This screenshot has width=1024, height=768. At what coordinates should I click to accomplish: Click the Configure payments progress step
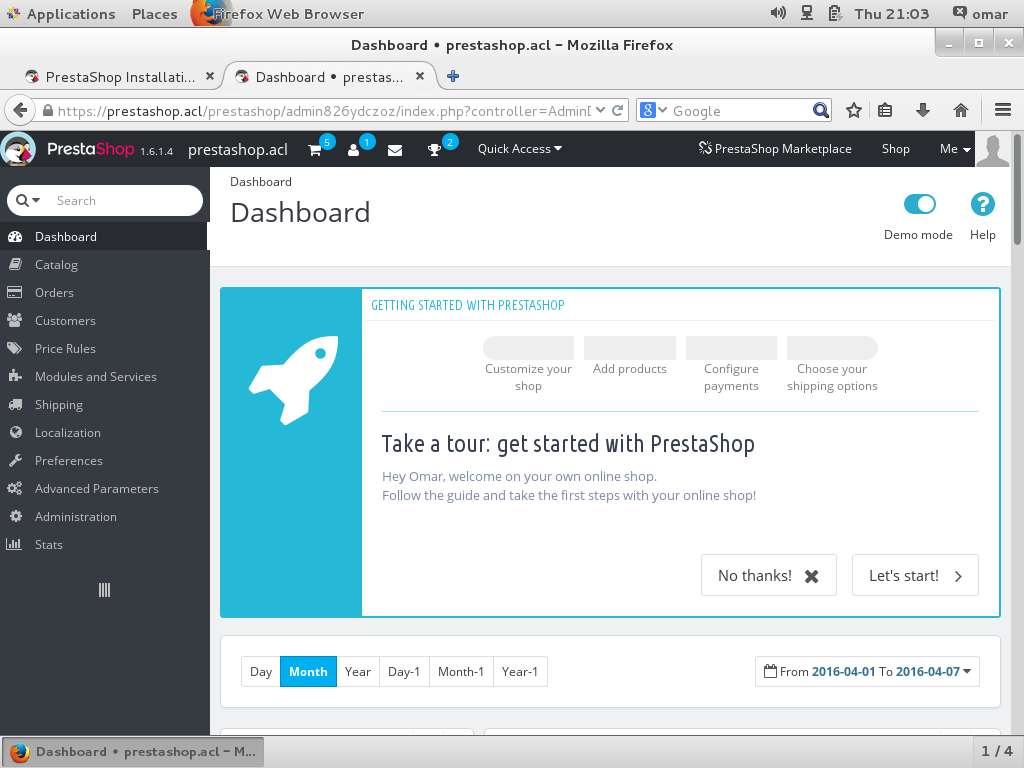point(731,364)
